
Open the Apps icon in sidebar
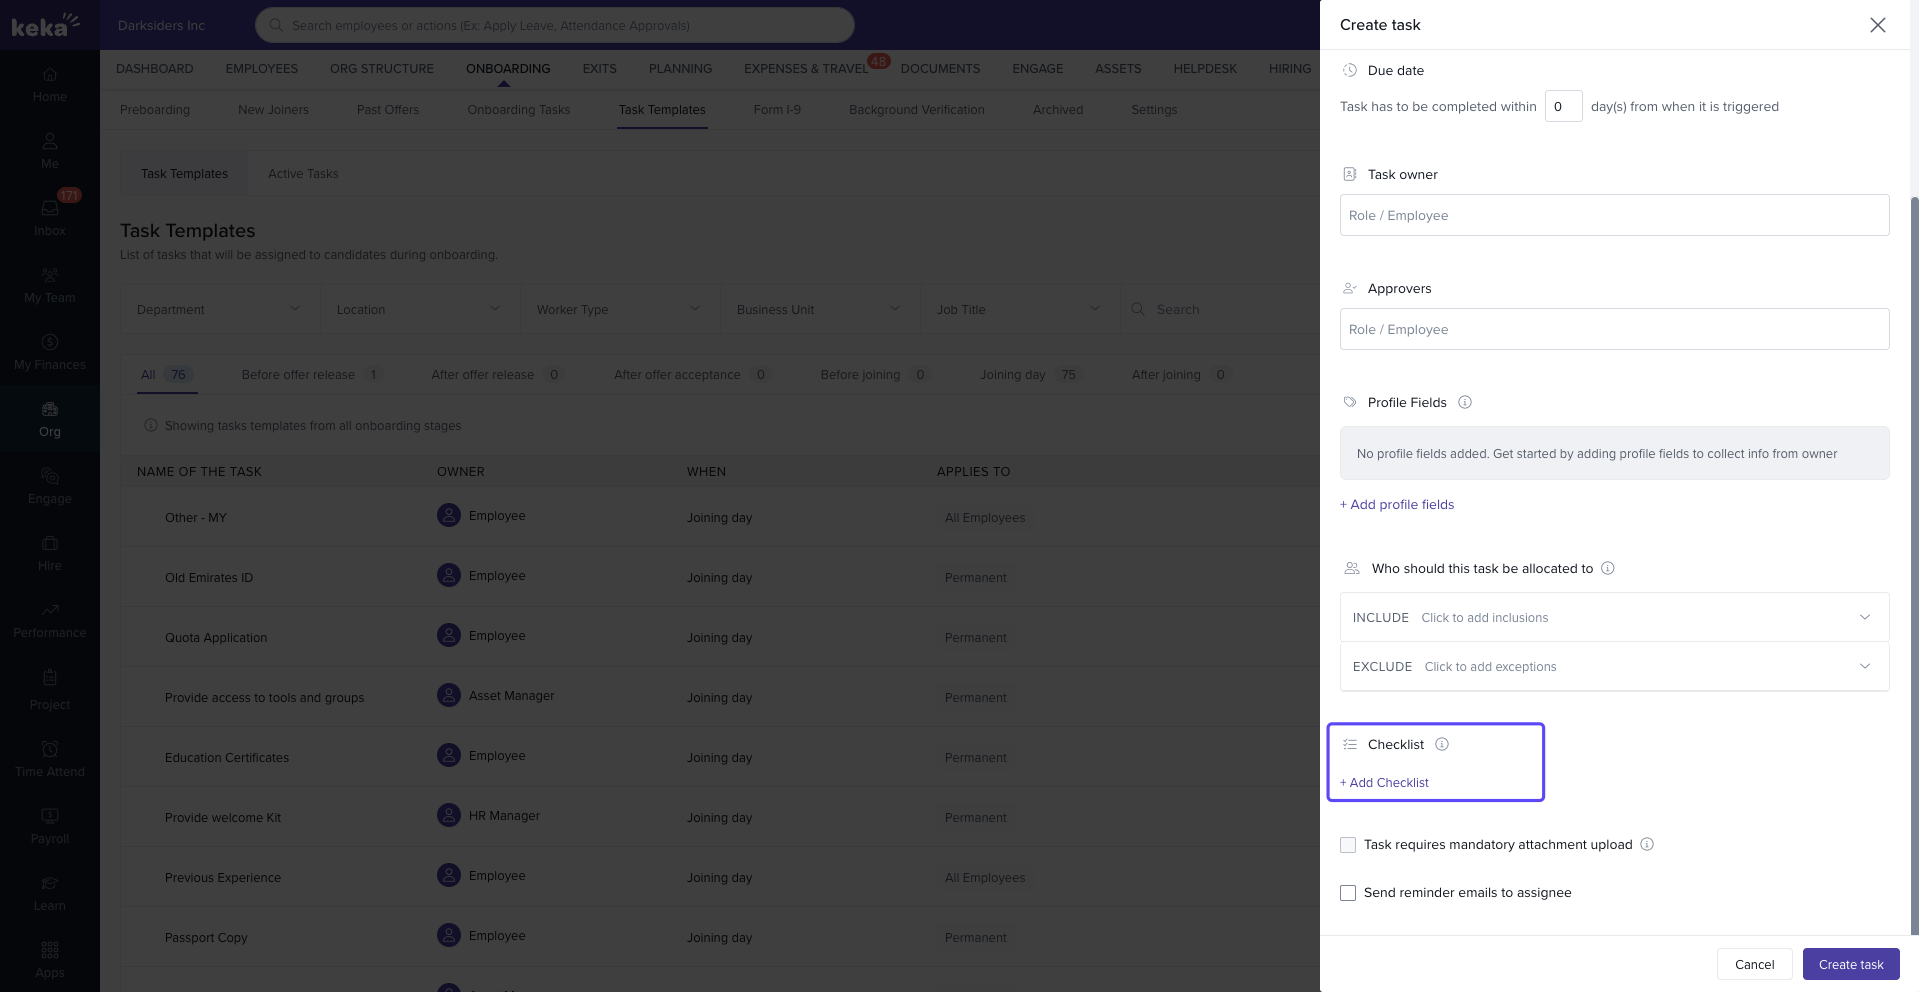(x=50, y=958)
